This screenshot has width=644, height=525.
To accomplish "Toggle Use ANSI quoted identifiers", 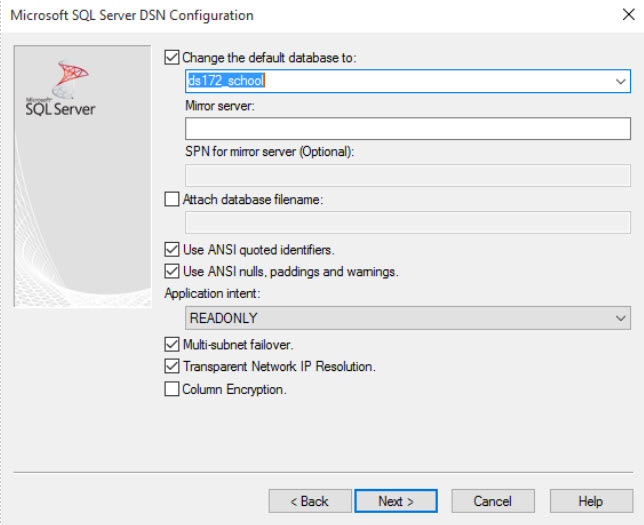I will tap(172, 249).
